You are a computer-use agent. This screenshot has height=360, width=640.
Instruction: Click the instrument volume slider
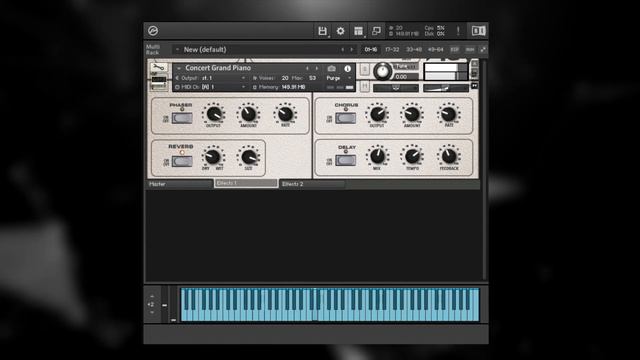(x=446, y=88)
